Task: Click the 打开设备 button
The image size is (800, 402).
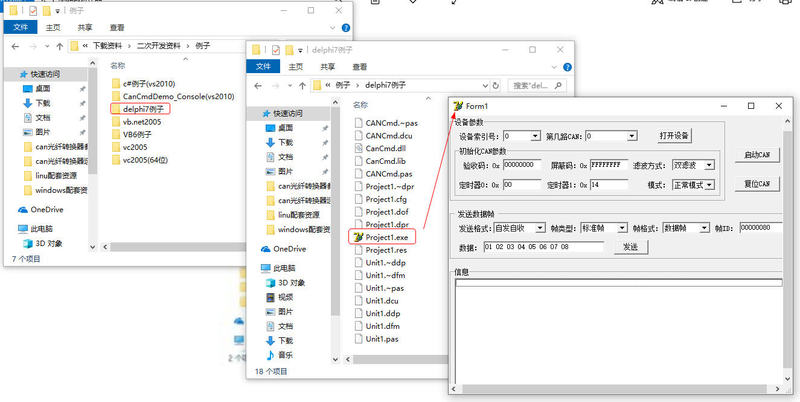Action: [674, 136]
